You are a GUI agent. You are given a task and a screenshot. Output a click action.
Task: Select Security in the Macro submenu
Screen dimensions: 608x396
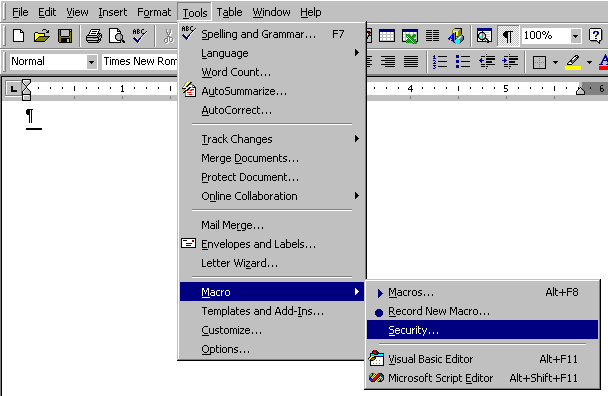click(482, 330)
